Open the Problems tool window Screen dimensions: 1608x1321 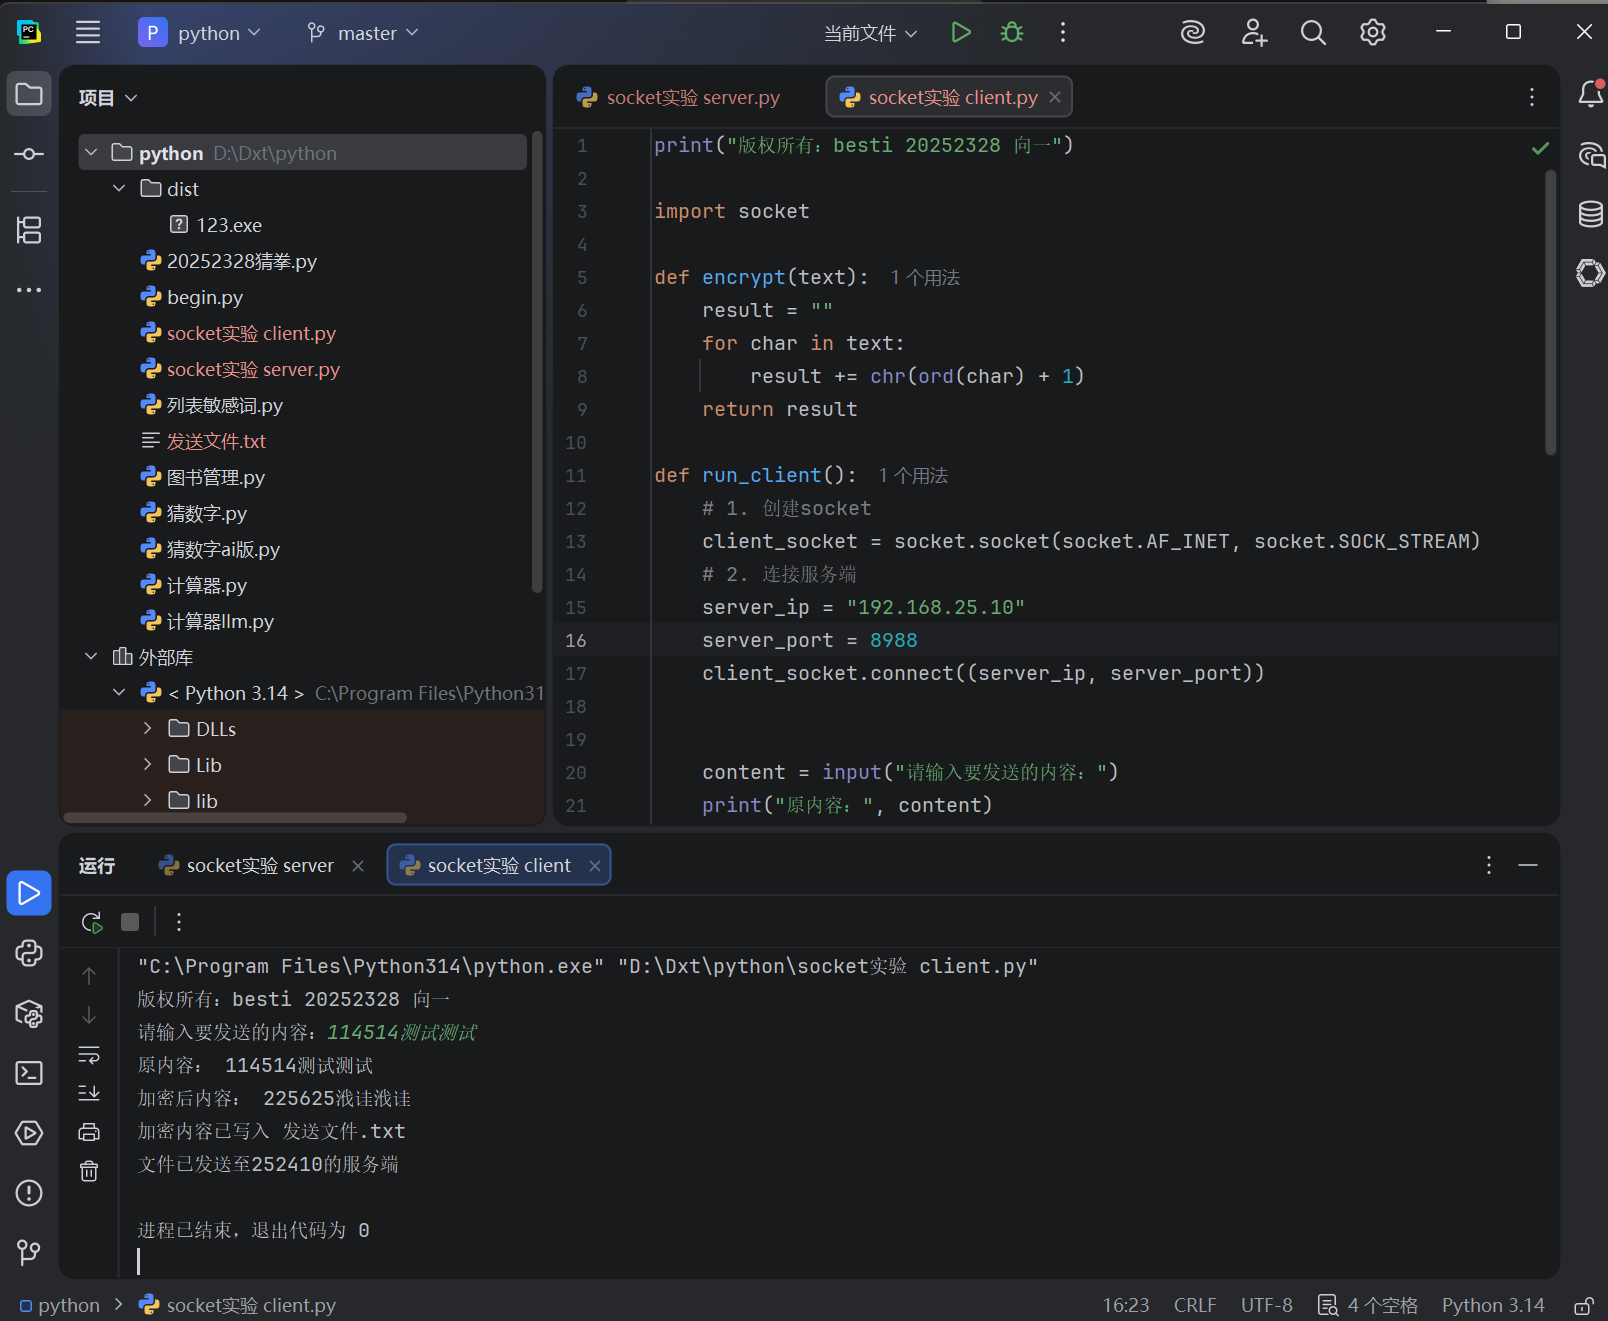coord(29,1193)
